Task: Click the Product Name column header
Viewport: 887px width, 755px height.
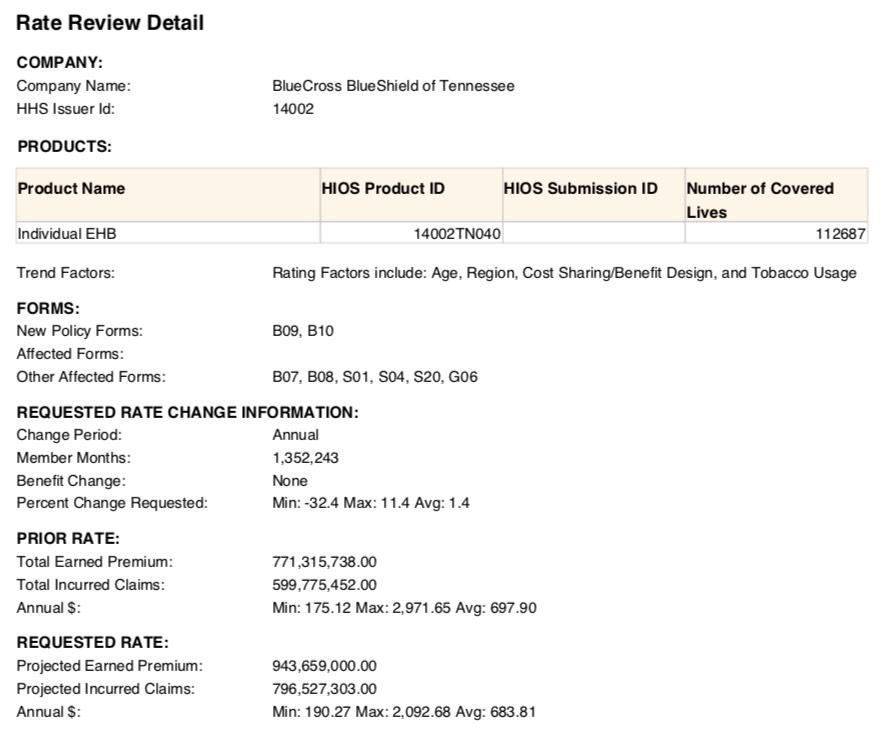Action: (x=71, y=189)
